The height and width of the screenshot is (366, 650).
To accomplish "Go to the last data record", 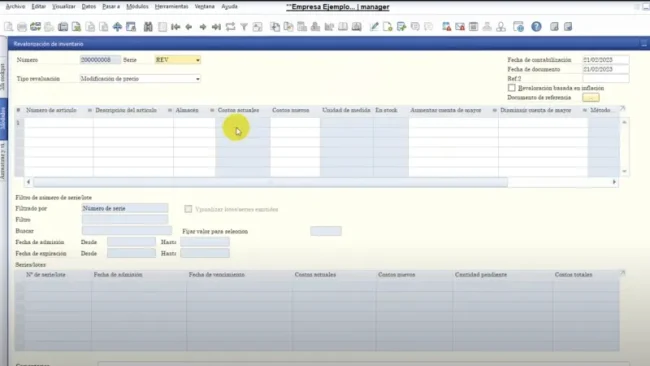I will click(x=216, y=27).
